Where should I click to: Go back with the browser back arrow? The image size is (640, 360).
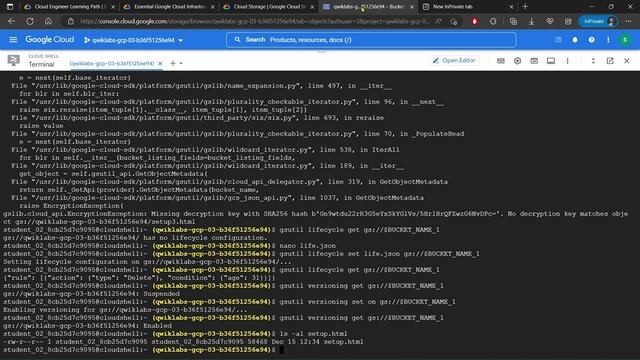pyautogui.click(x=11, y=21)
